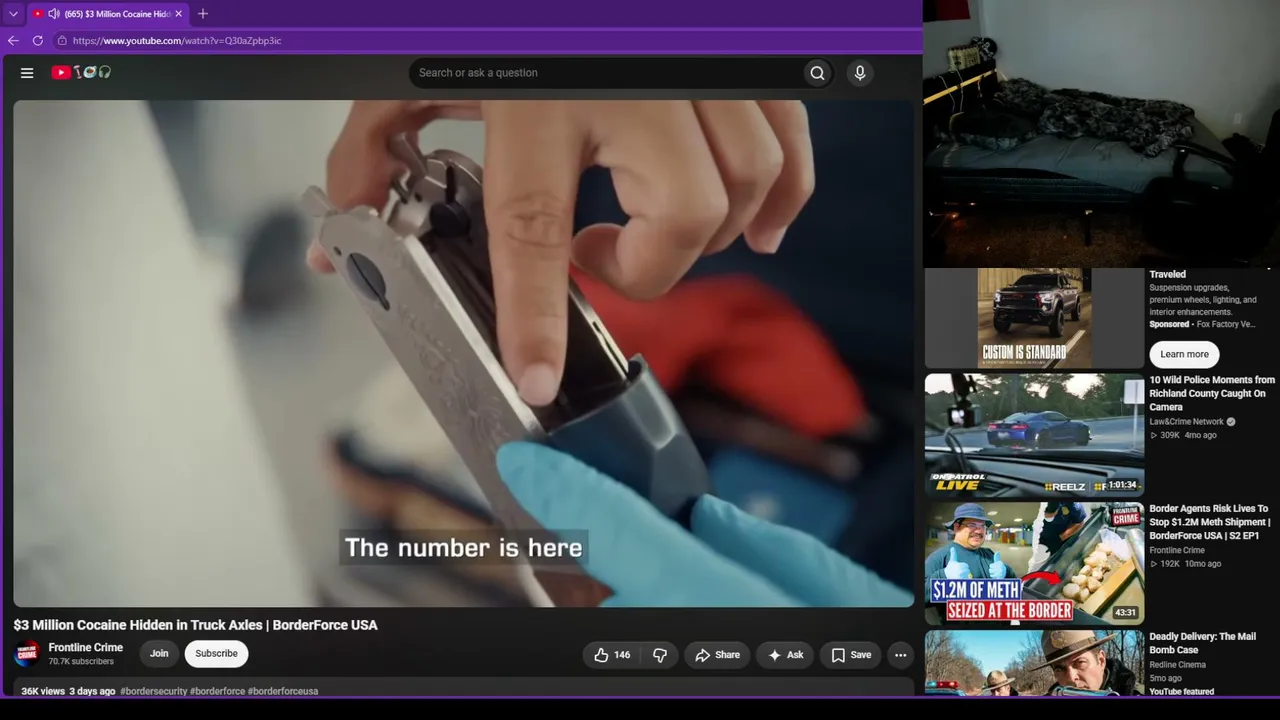This screenshot has width=1280, height=720.
Task: Click the '36K views 3 days ago' text
Action: [x=68, y=691]
